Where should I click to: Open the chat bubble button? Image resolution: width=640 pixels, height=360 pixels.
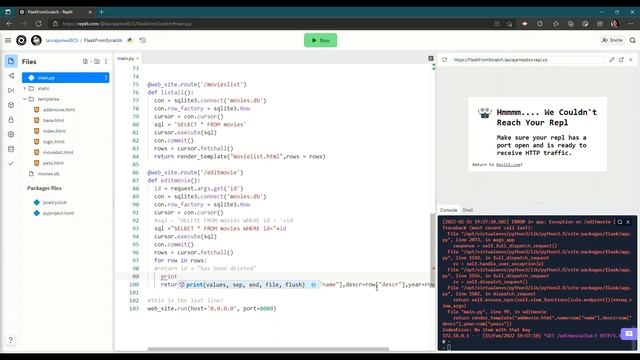629,333
